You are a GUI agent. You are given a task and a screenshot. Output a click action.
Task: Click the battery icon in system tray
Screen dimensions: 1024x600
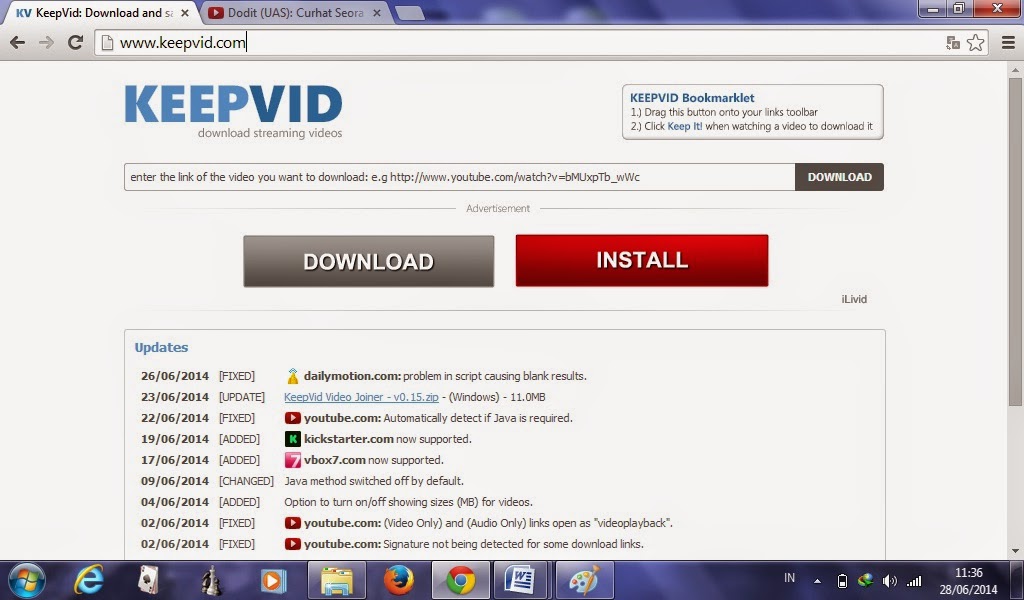(842, 580)
